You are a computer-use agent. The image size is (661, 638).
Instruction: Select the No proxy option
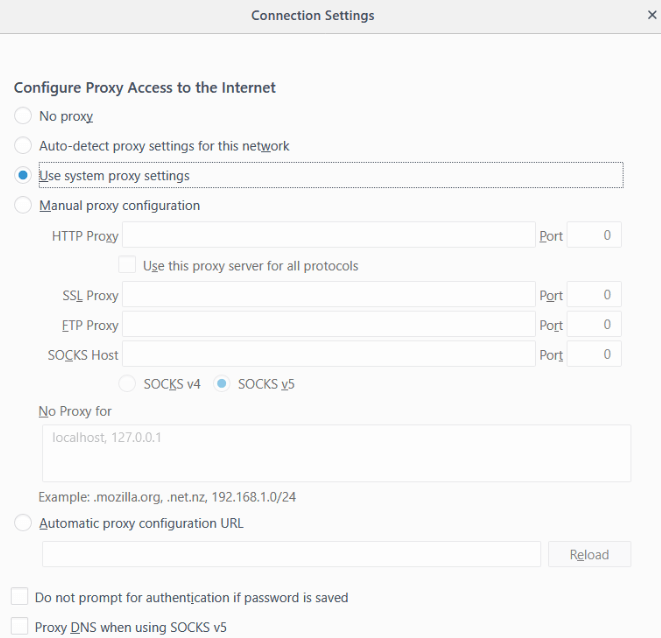click(x=23, y=116)
